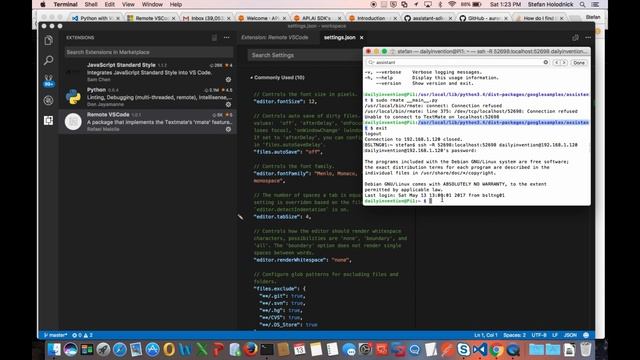Go to next match in Terminal find bar
640x360 pixels.
click(564, 62)
